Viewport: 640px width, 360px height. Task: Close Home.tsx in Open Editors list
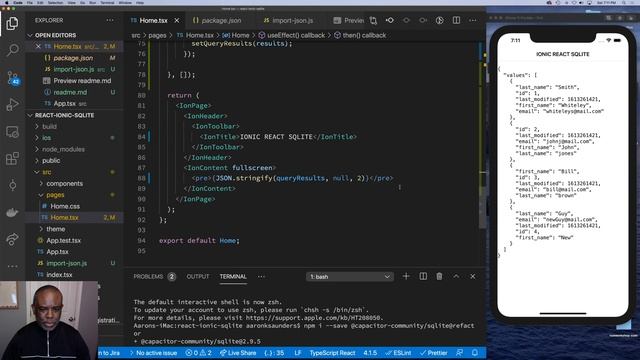[38, 47]
